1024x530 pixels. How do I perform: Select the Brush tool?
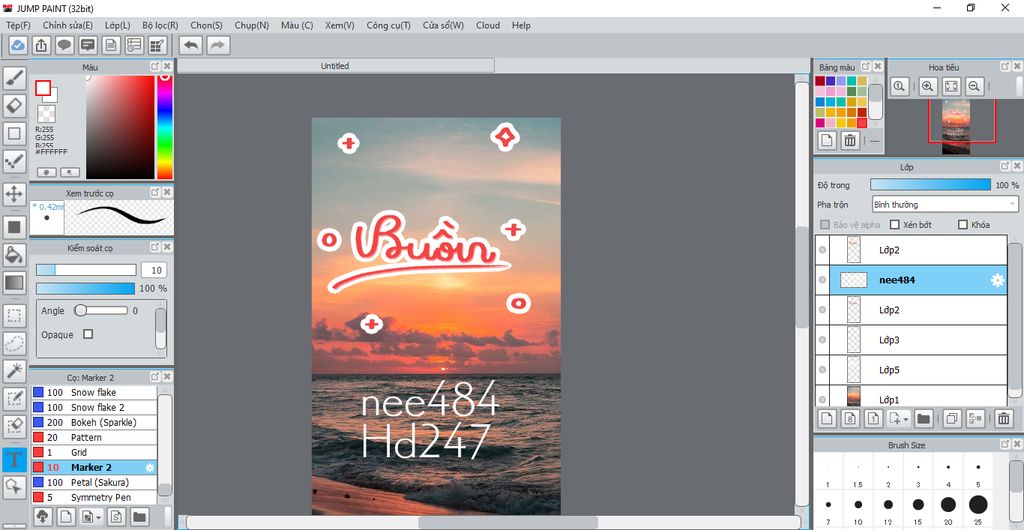coord(14,78)
